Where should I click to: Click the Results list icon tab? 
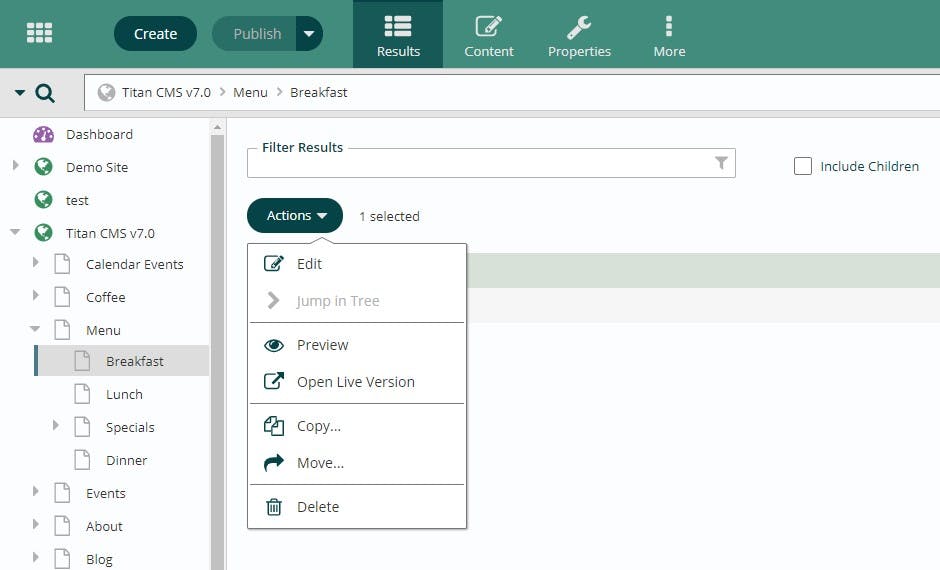(x=398, y=34)
